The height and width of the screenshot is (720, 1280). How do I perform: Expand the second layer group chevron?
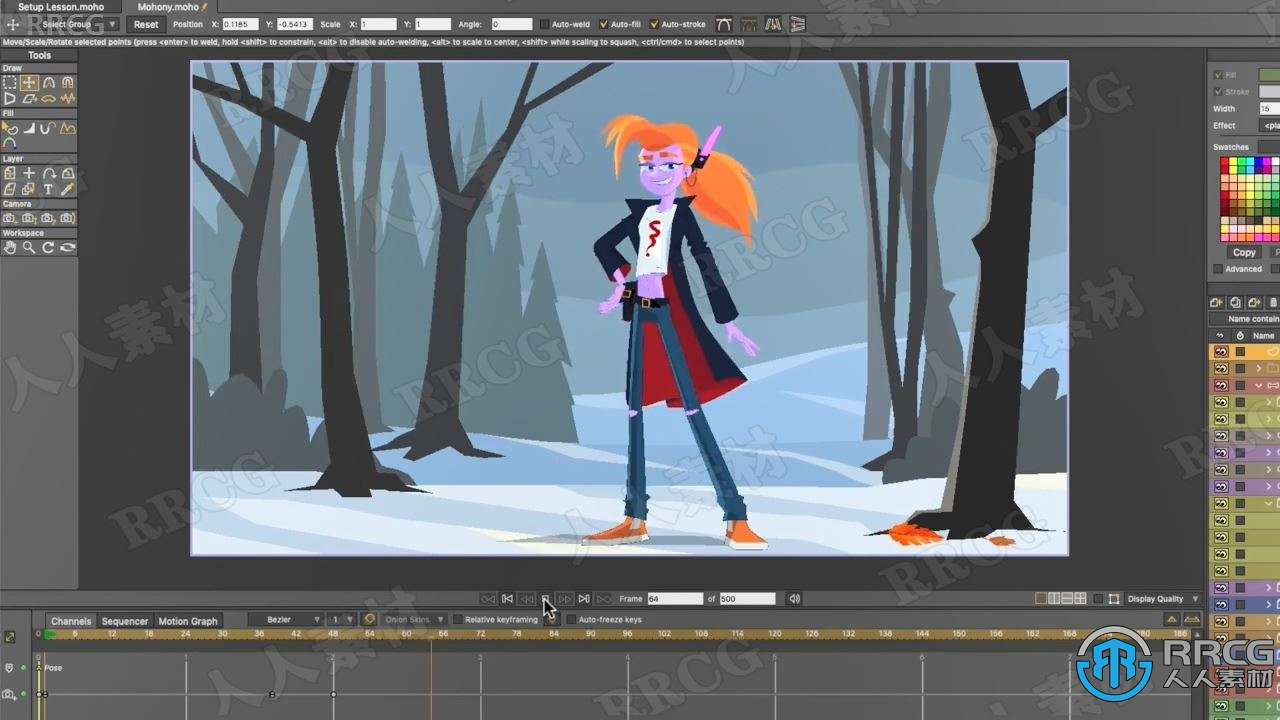click(x=1258, y=369)
